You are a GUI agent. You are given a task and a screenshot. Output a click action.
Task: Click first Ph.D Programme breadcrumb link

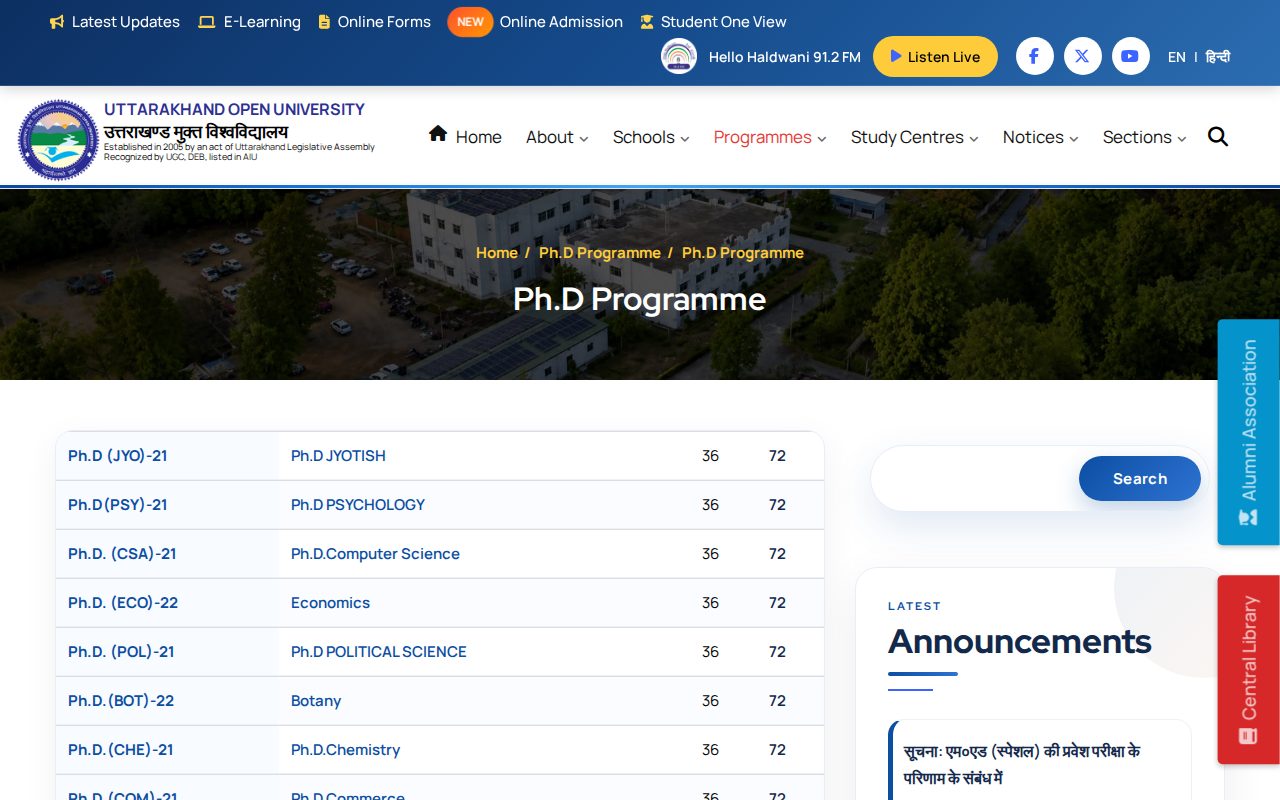[x=600, y=253]
